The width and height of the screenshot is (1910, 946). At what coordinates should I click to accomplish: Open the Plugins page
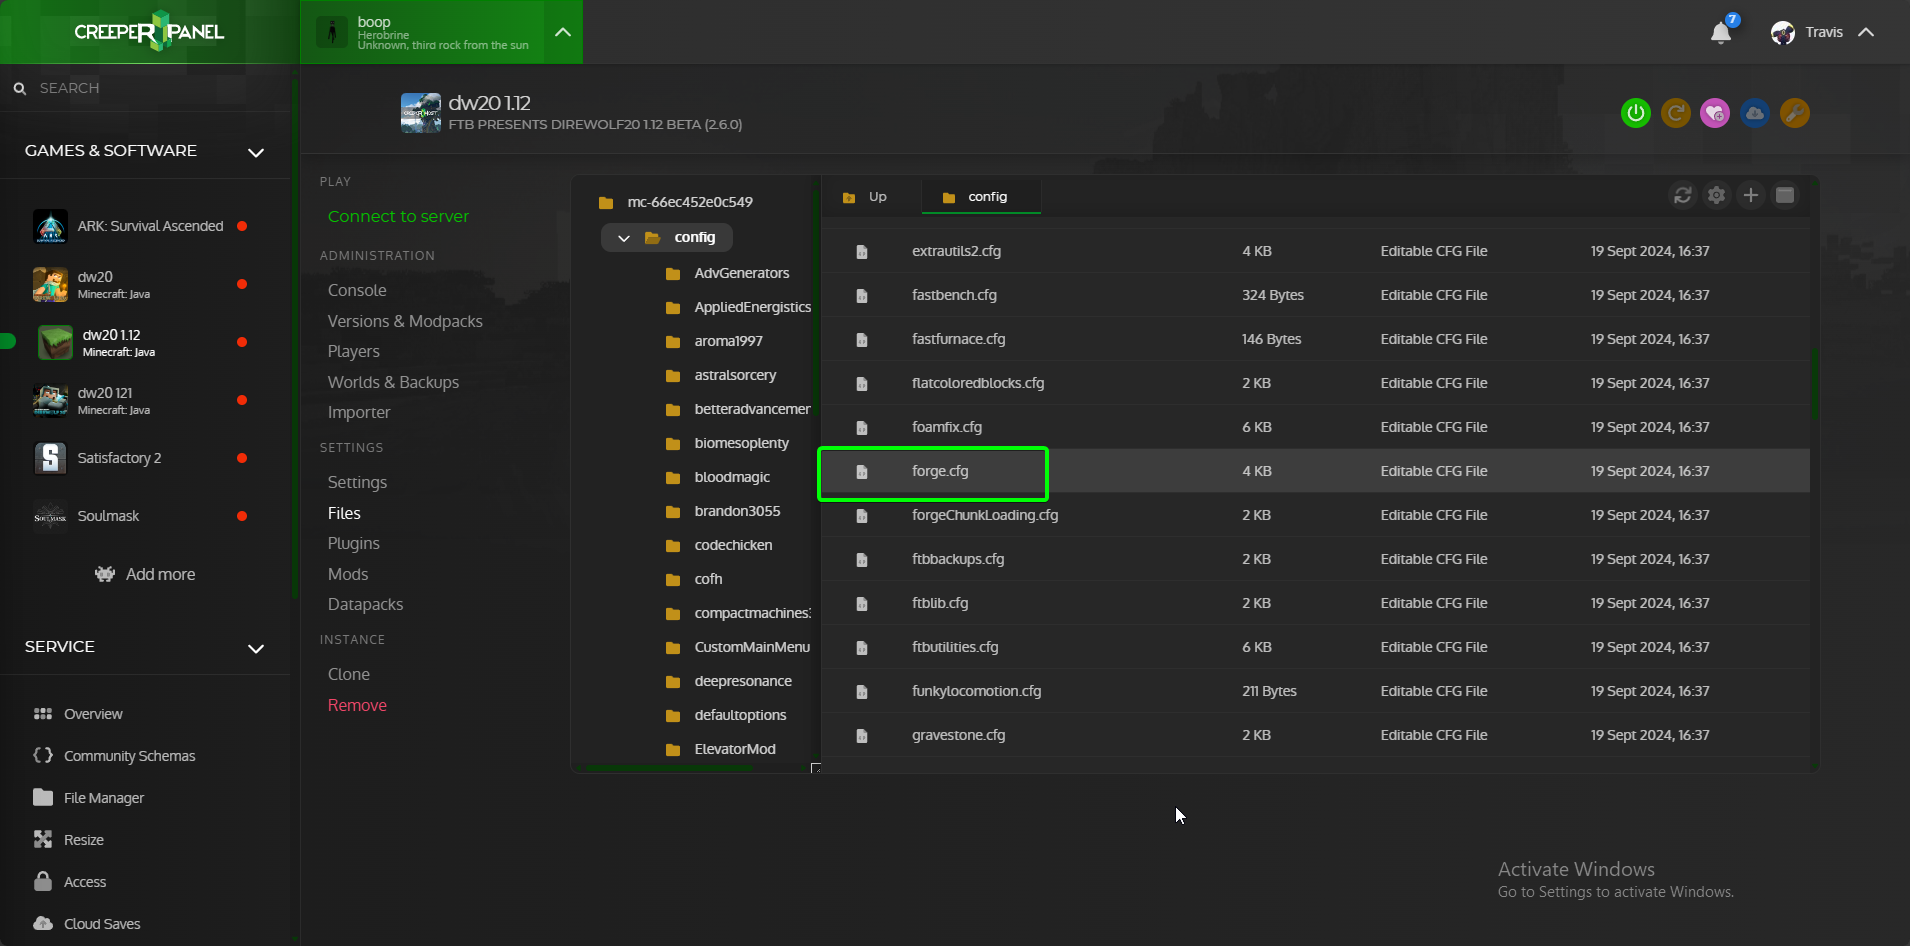[x=354, y=543]
